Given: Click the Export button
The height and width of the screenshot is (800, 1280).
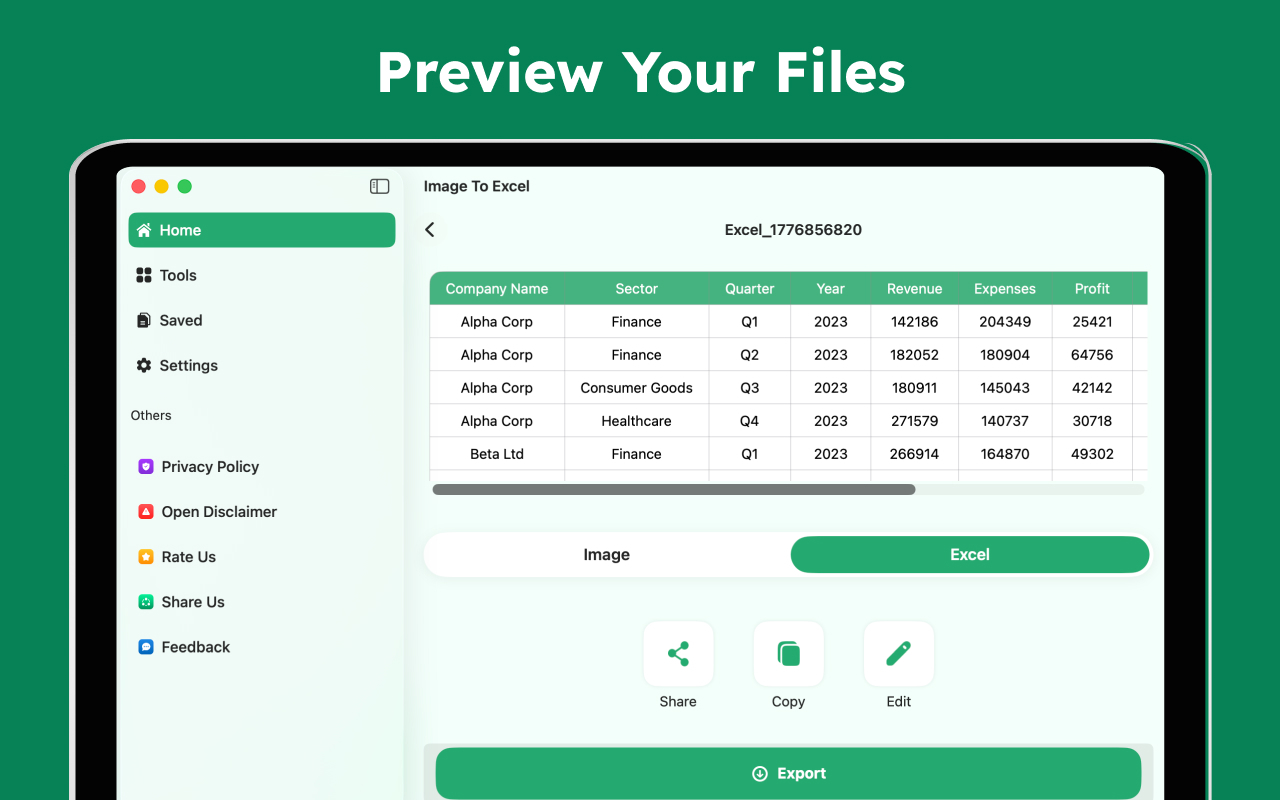Looking at the screenshot, I should click(788, 773).
